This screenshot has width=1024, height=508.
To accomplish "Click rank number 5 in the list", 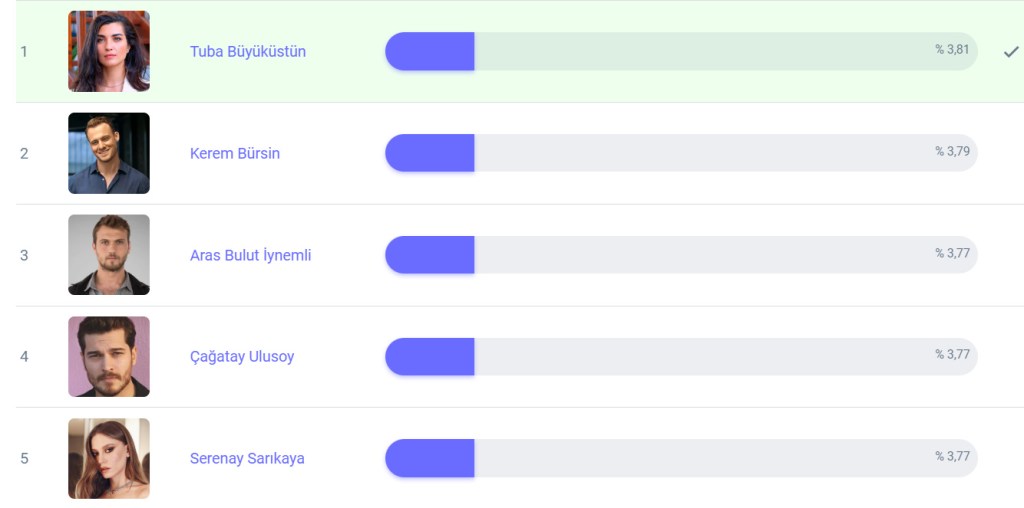I will (24, 458).
